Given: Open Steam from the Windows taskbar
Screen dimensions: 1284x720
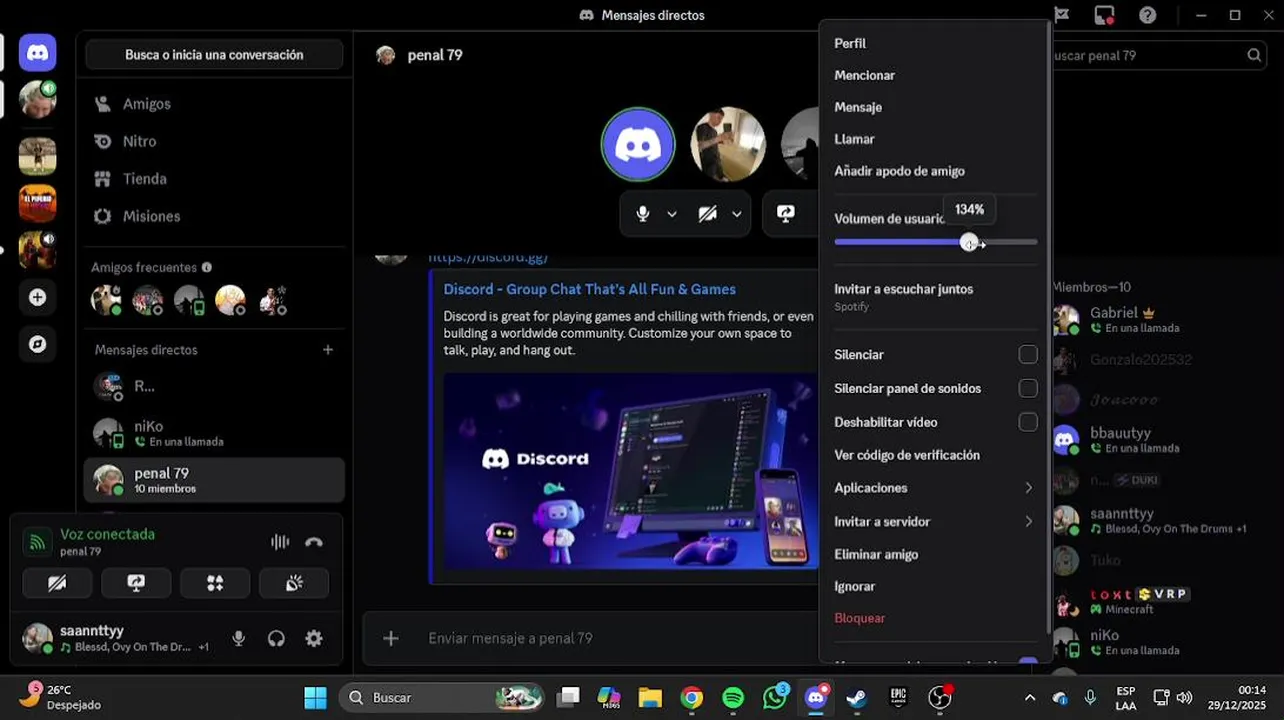Looking at the screenshot, I should click(x=857, y=697).
